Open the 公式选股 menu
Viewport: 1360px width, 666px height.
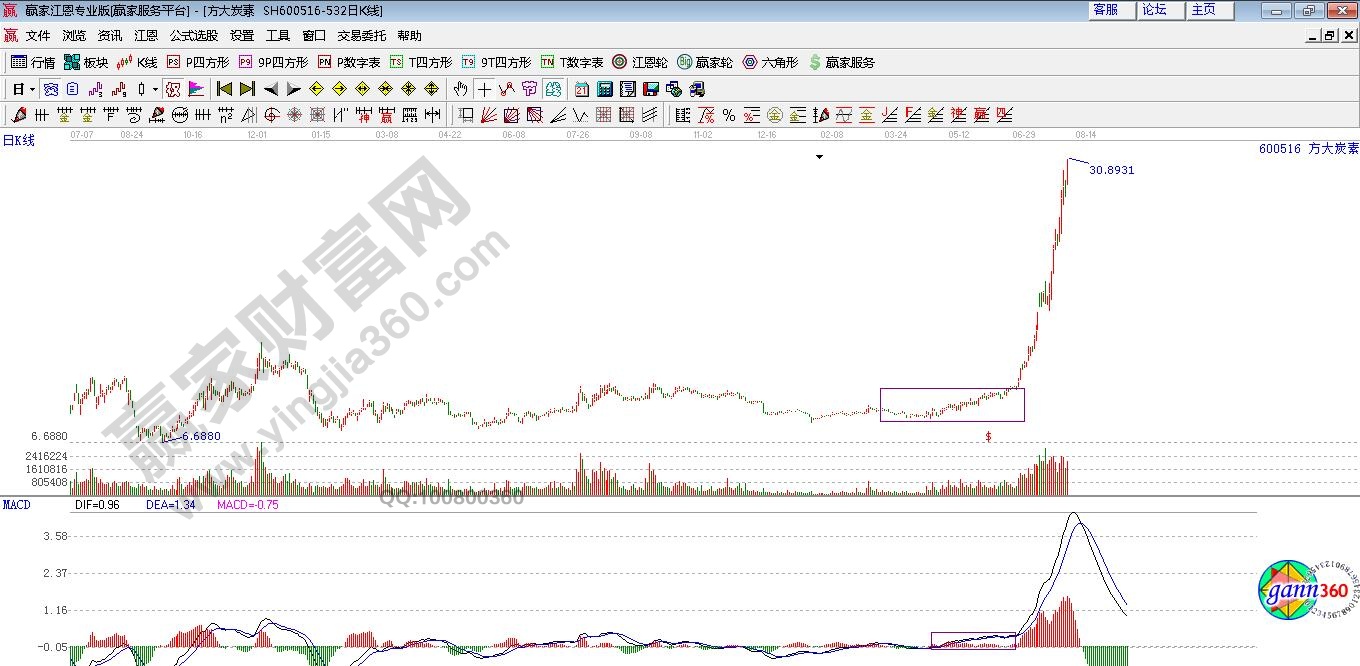click(193, 36)
